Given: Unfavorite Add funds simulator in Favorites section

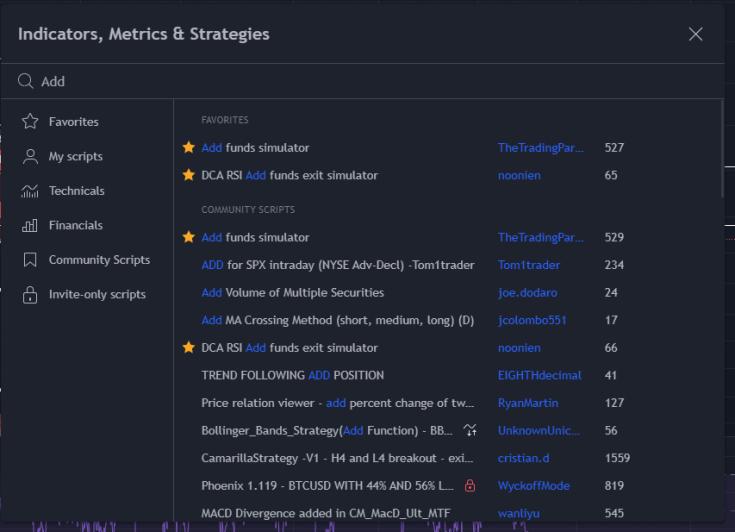Looking at the screenshot, I should point(189,148).
